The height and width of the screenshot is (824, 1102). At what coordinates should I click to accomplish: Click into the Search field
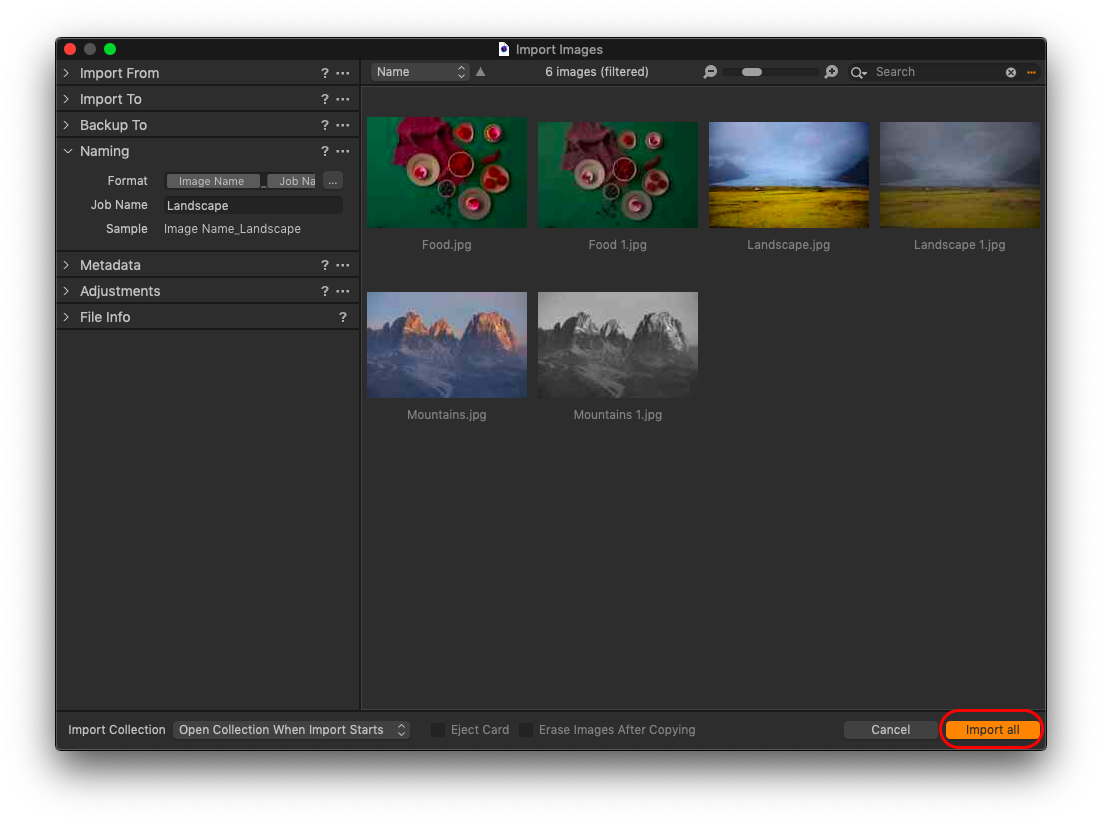[x=938, y=72]
